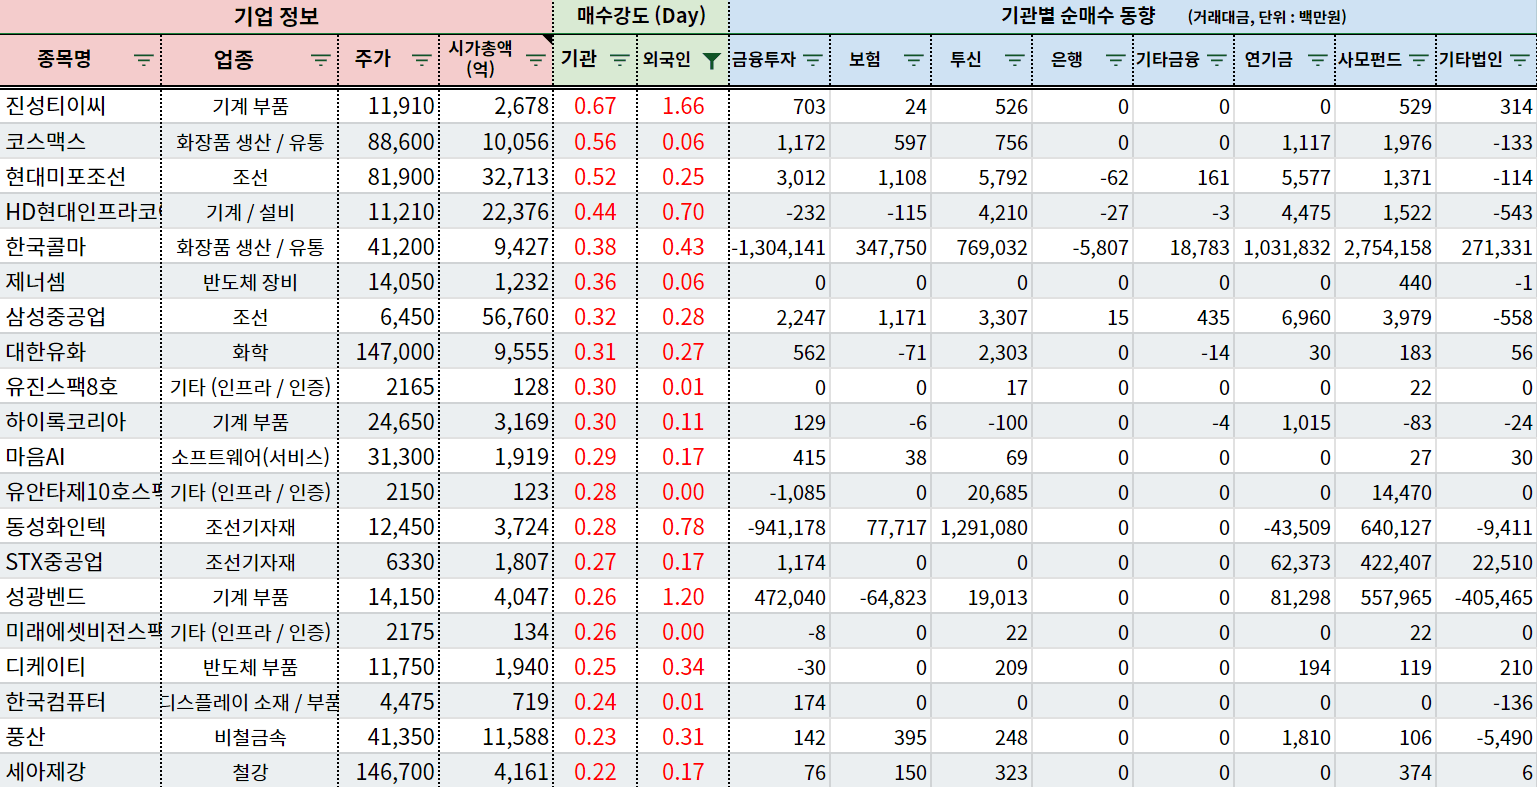Click stock name 제너셈
Image resolution: width=1537 pixels, height=787 pixels.
pos(36,282)
